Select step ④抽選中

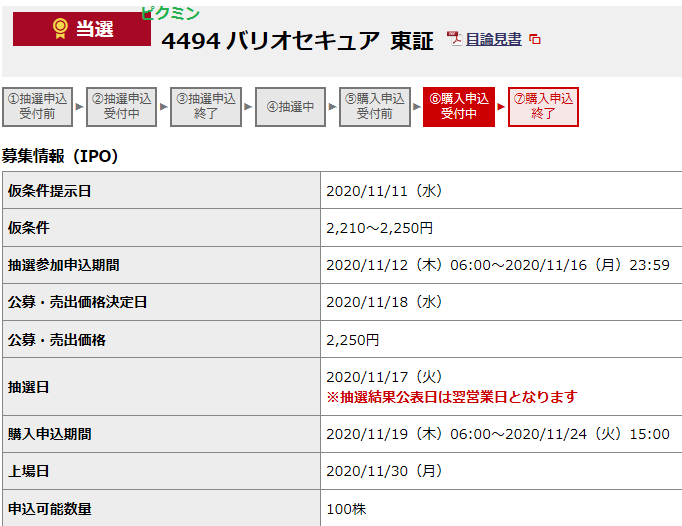tap(290, 107)
